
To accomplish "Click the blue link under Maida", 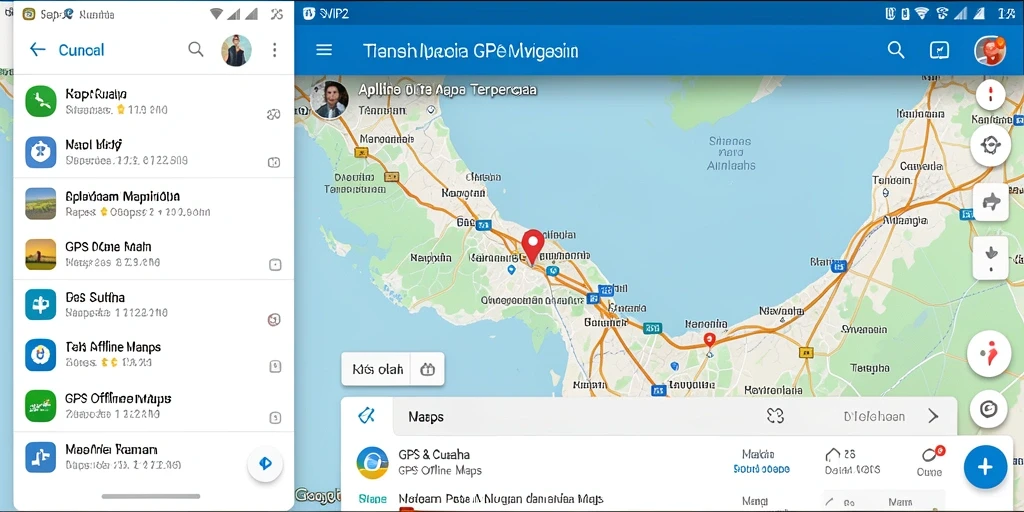I will click(761, 469).
